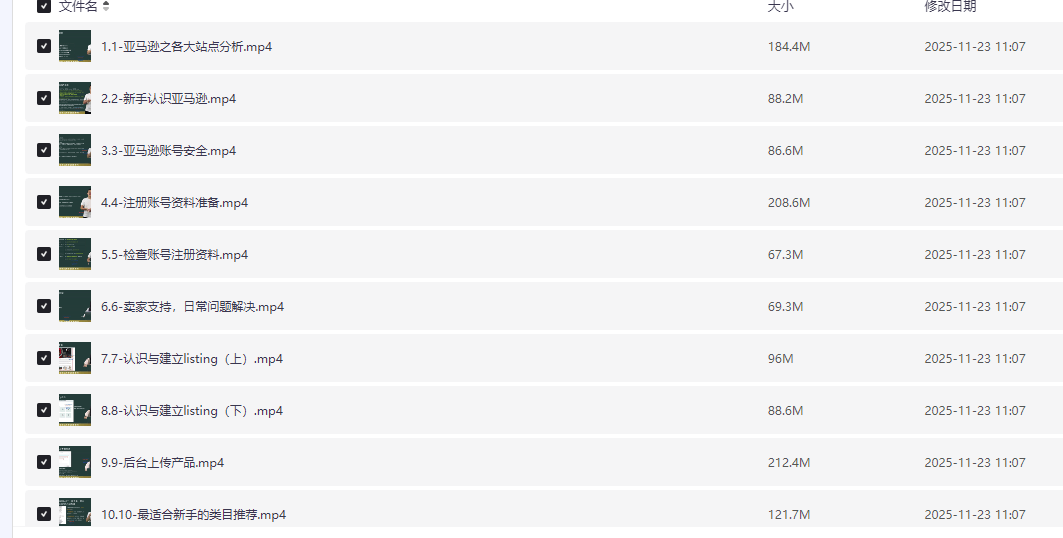
Task: Click the 8.8-认识与建立listing（下）.mp4 thumbnail
Action: [x=75, y=410]
